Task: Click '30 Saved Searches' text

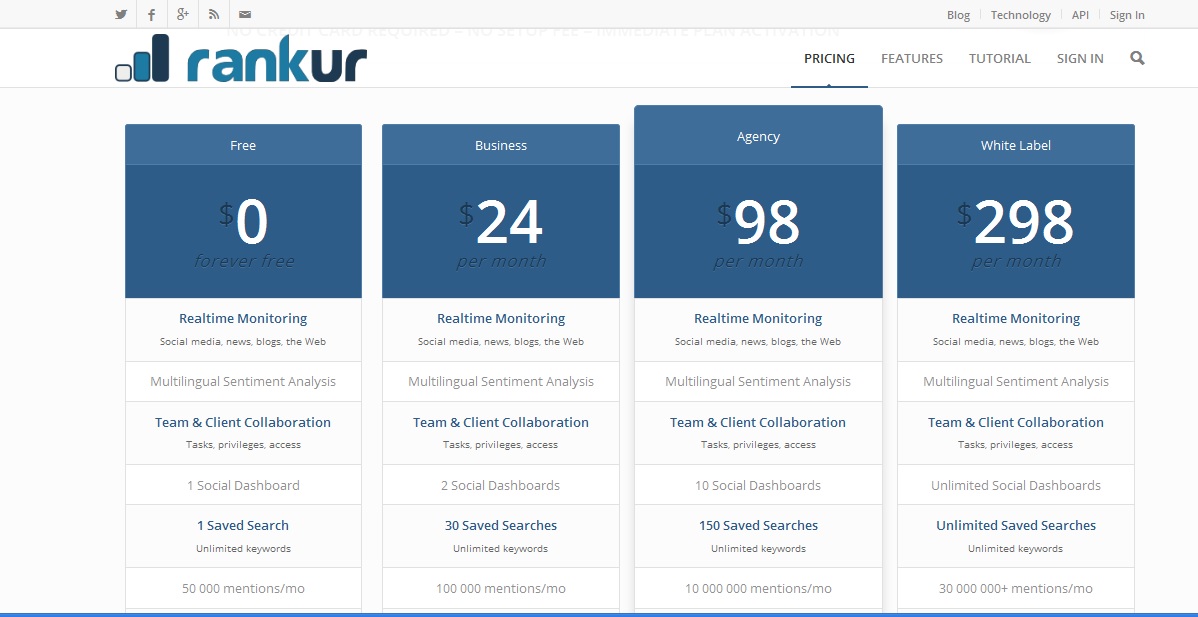Action: [x=501, y=525]
